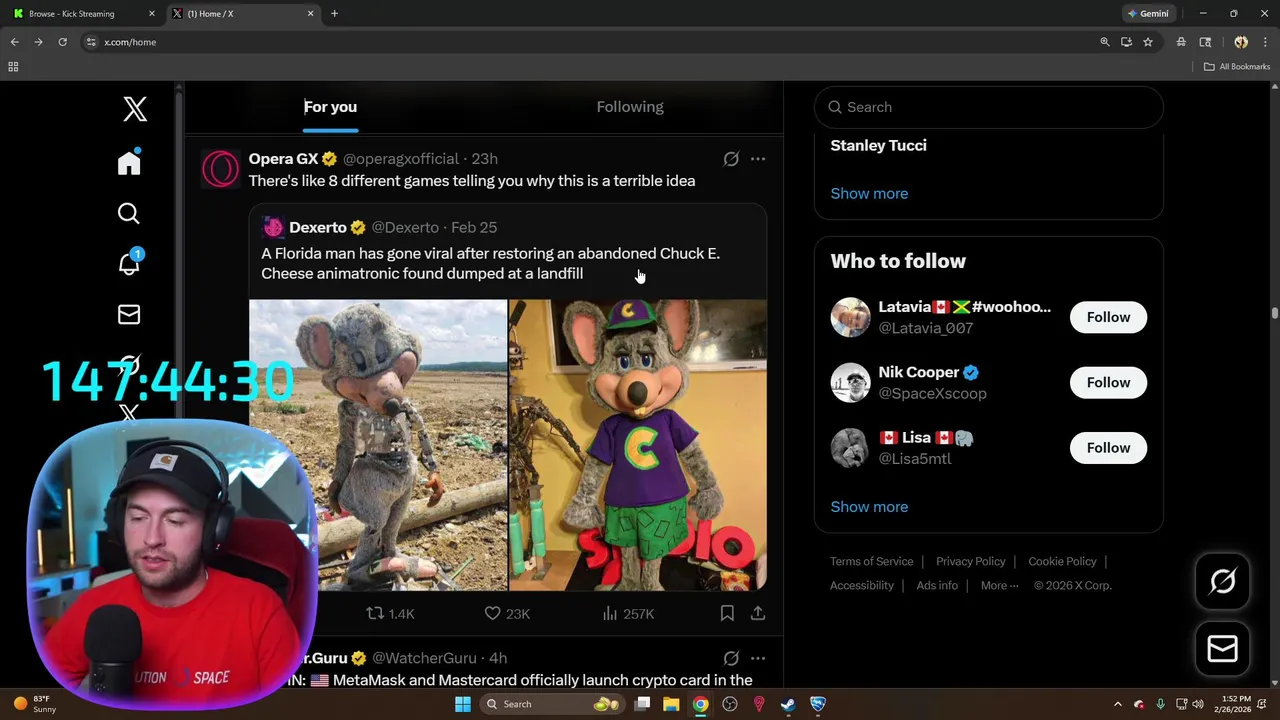Open Cookie Policy link
1280x720 pixels.
pyautogui.click(x=1062, y=562)
